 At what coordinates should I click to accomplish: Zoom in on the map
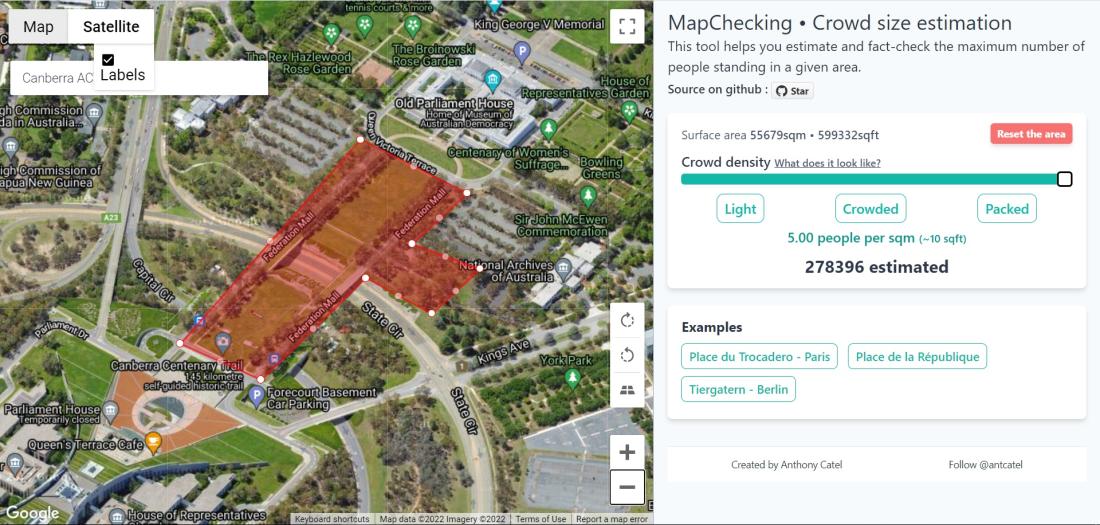(627, 452)
